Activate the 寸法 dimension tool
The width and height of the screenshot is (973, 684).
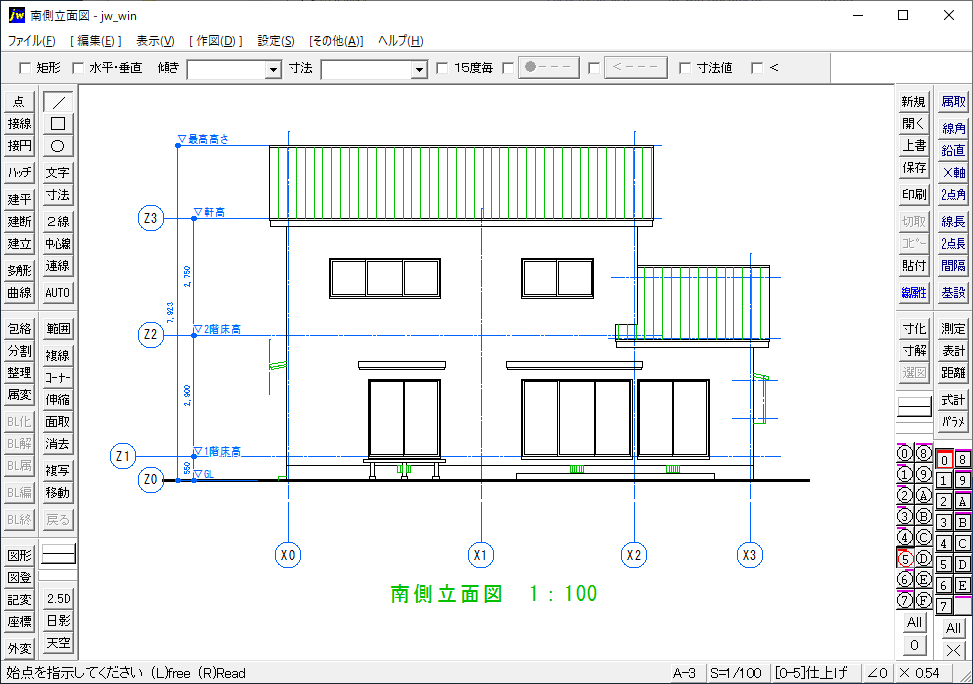pyautogui.click(x=57, y=195)
